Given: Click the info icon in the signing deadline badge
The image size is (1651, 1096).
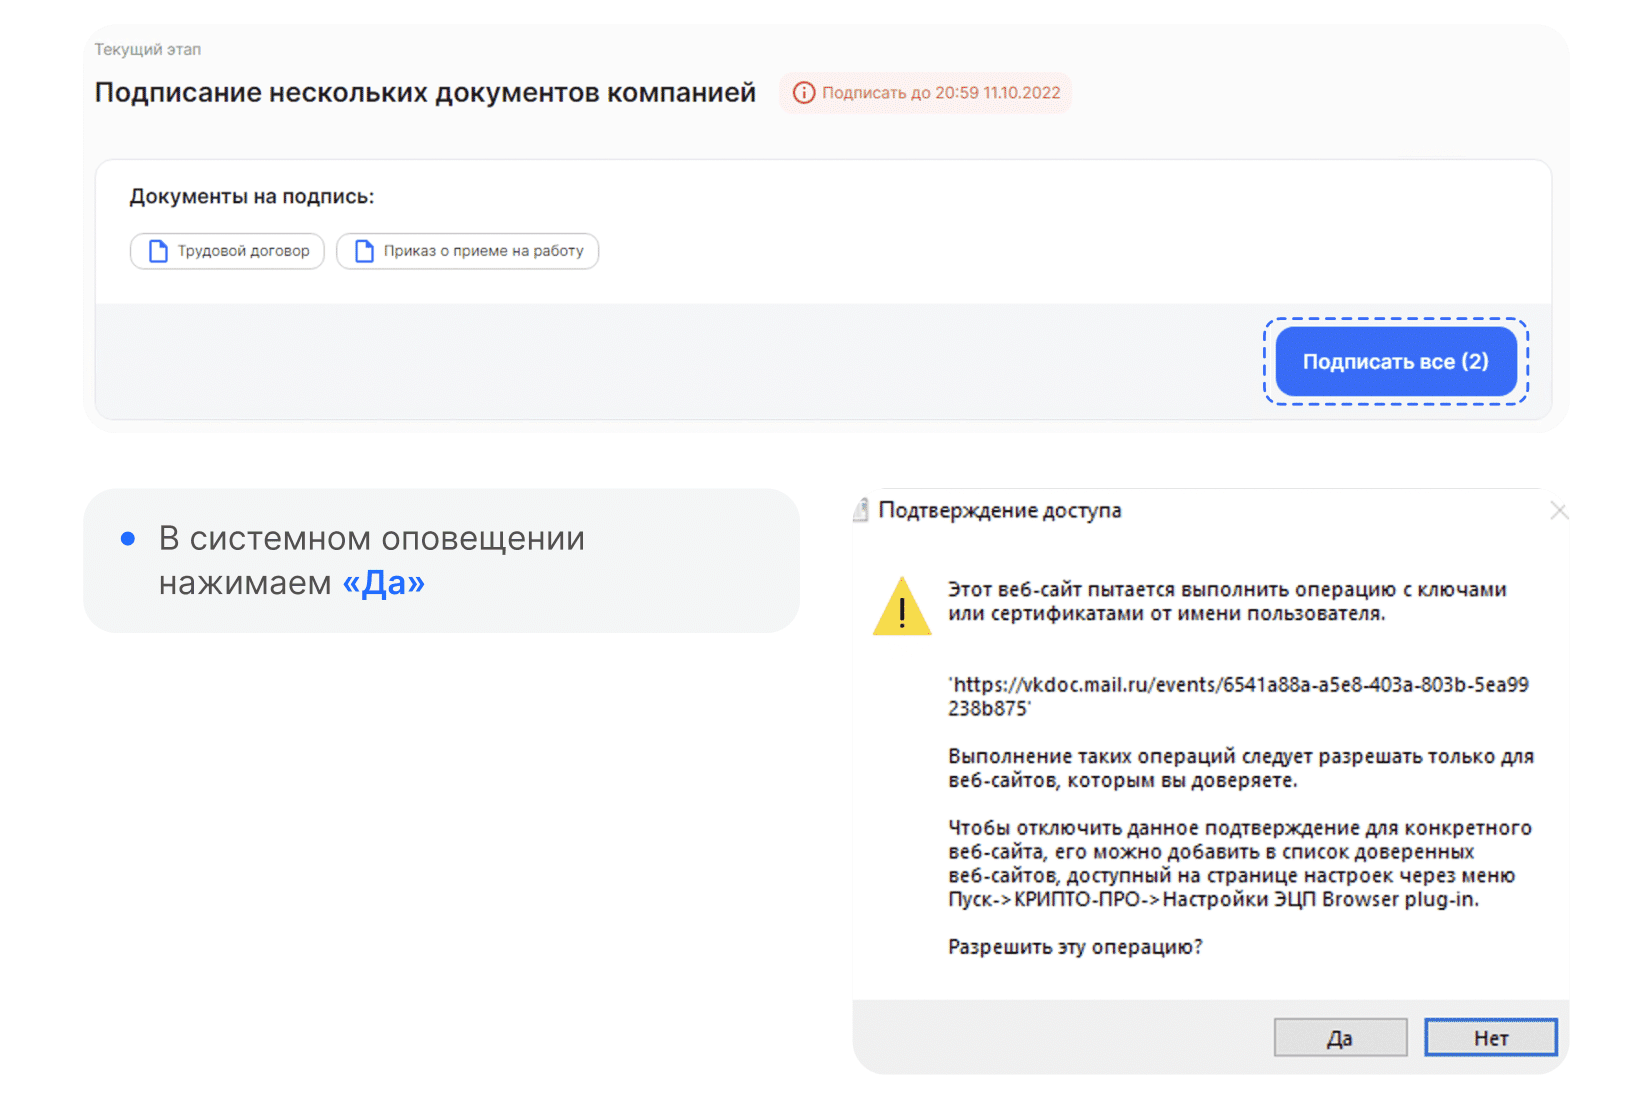Looking at the screenshot, I should pyautogui.click(x=804, y=93).
